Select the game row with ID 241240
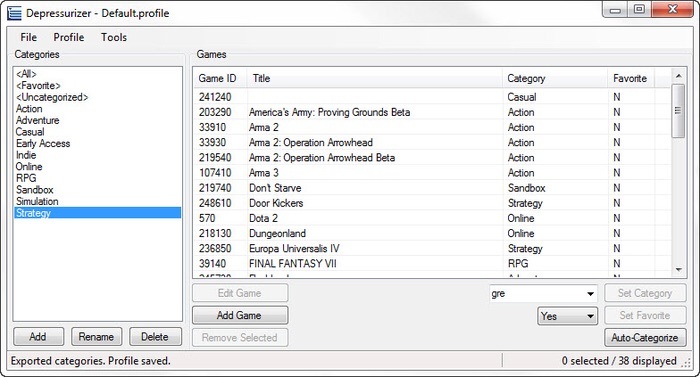The height and width of the screenshot is (377, 700). click(x=432, y=97)
